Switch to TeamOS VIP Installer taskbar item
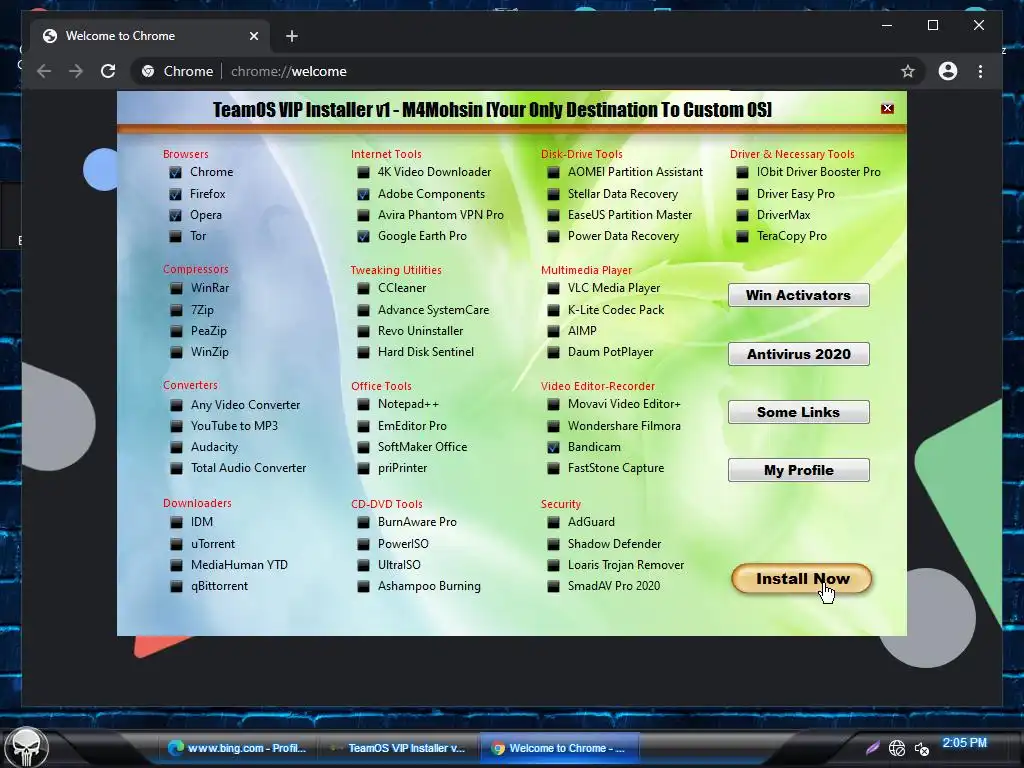Screen dimensions: 1024x768 pyautogui.click(x=398, y=748)
